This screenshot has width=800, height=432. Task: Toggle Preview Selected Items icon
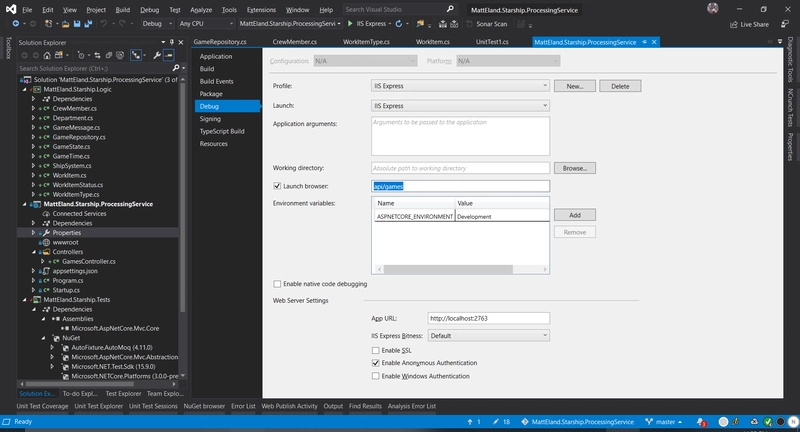[169, 55]
